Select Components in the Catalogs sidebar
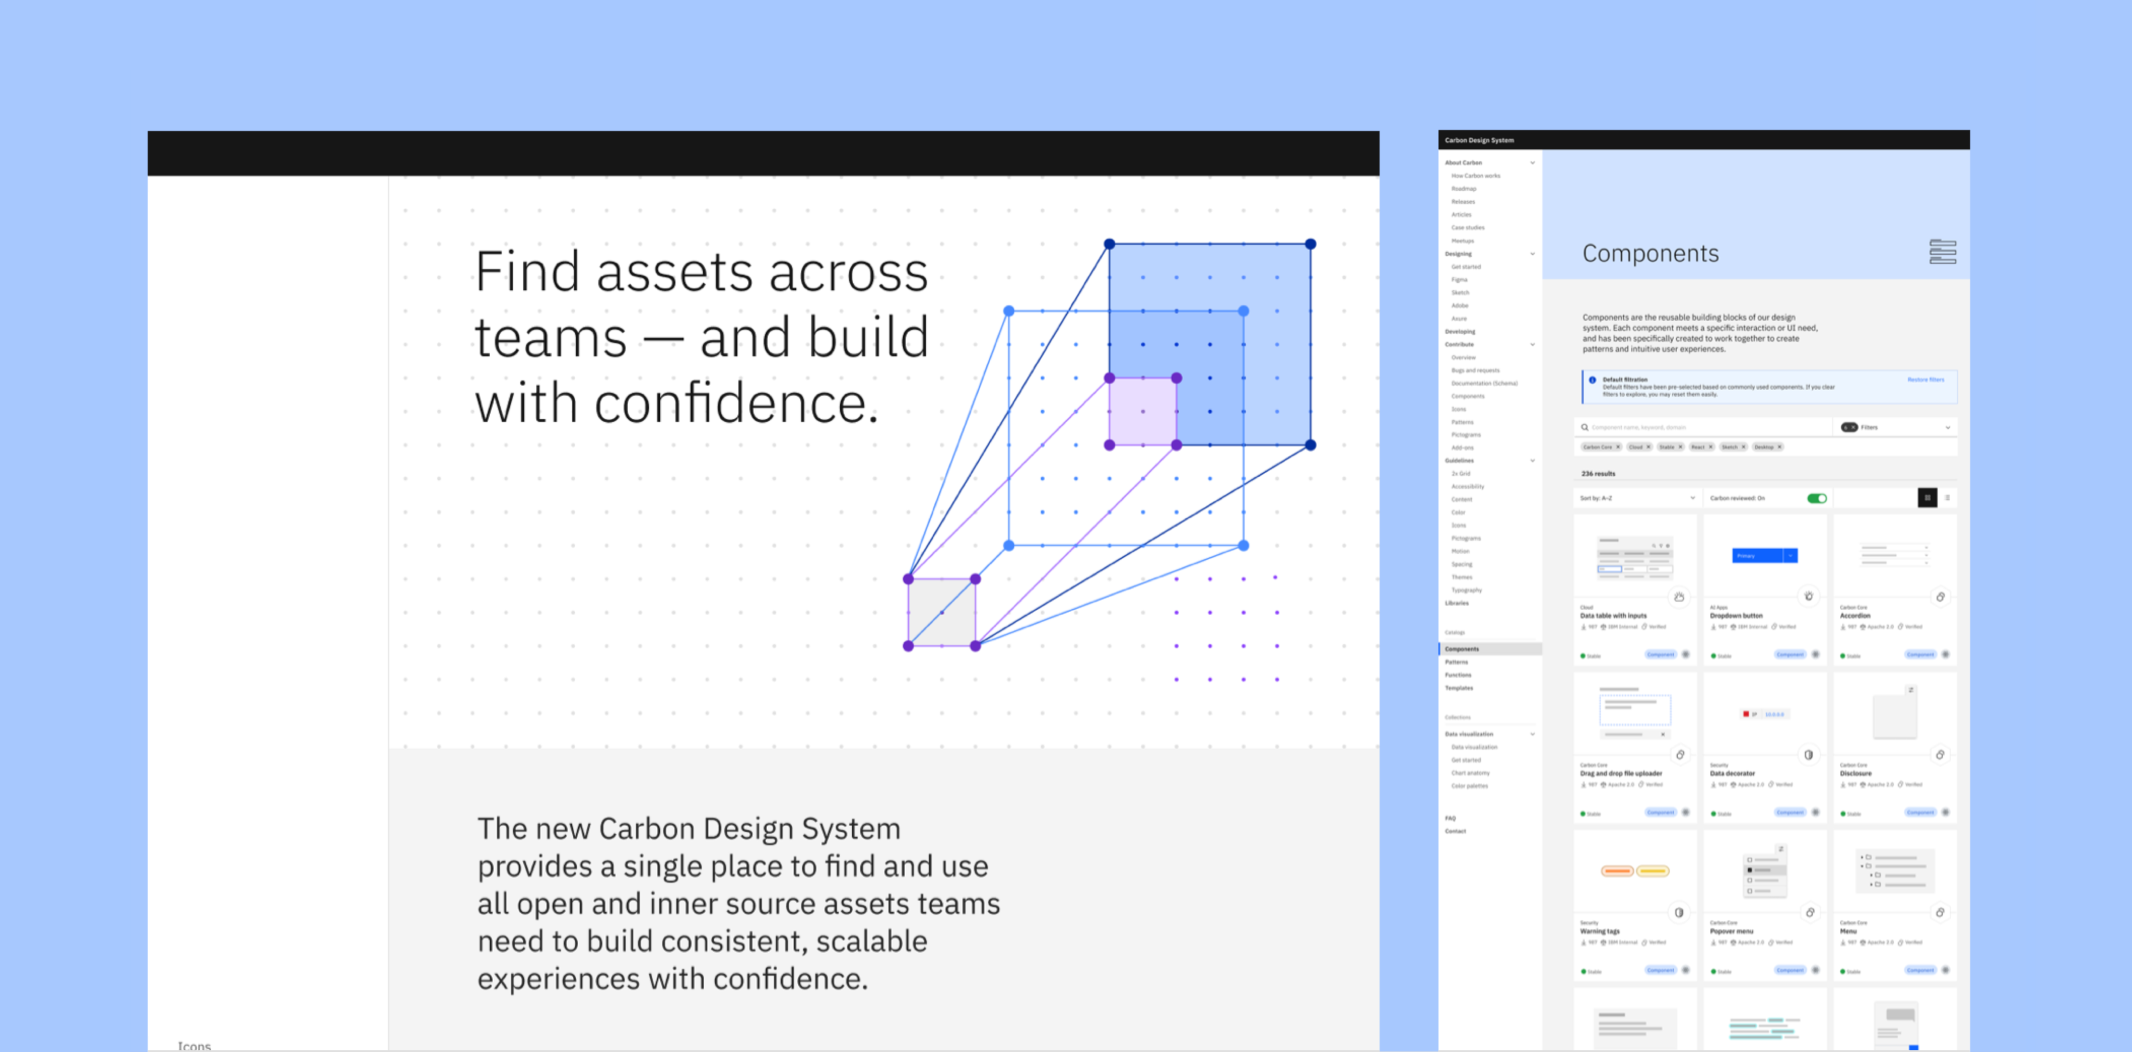This screenshot has width=2132, height=1052. coord(1490,649)
